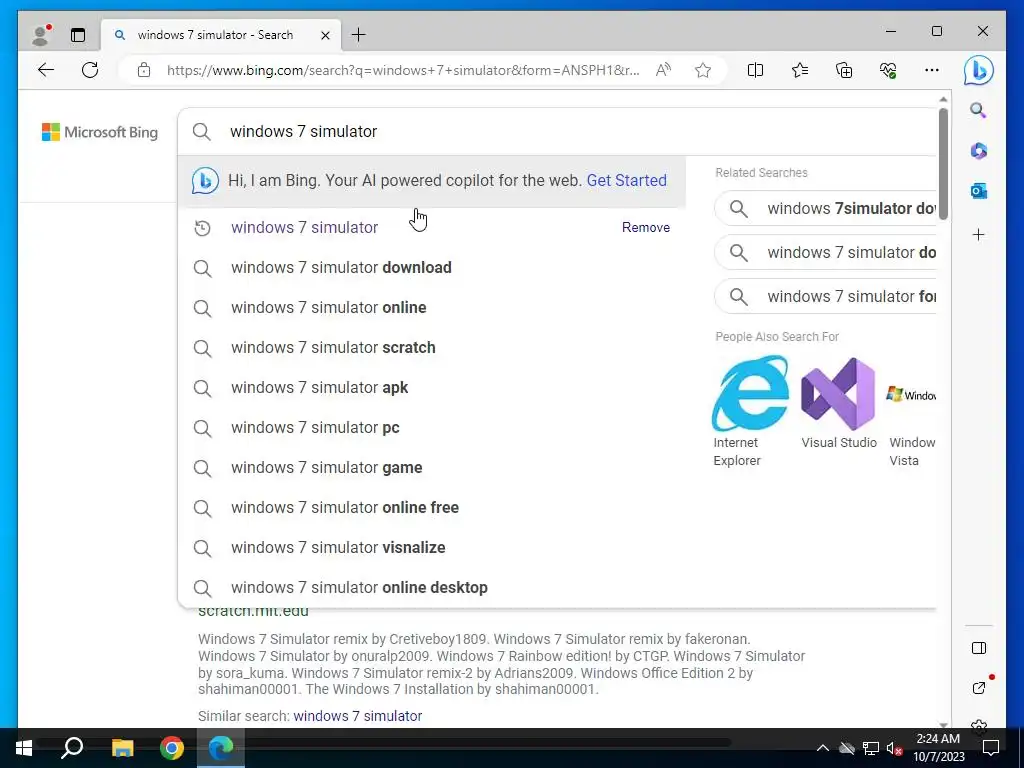
Task: Open sidebar Search icon
Action: point(978,110)
